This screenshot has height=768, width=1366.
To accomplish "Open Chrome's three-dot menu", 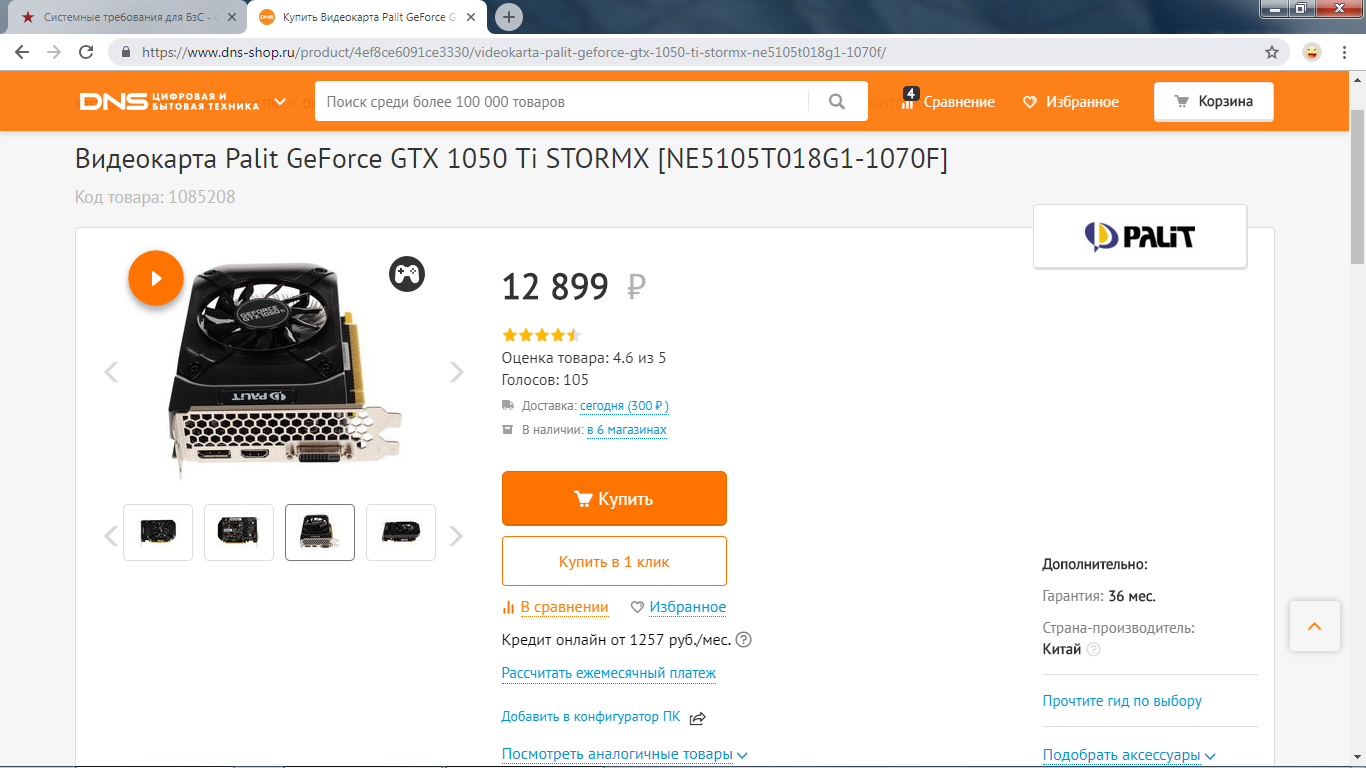I will click(1345, 52).
